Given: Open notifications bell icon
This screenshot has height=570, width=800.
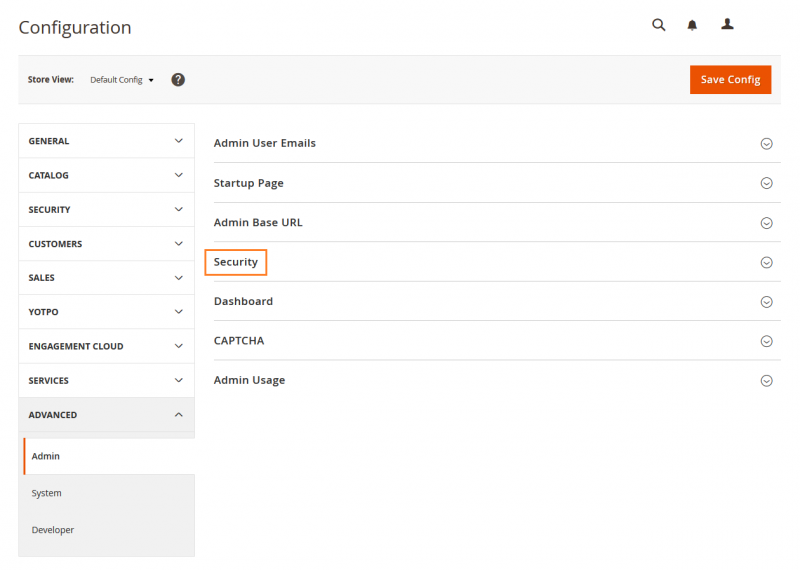Looking at the screenshot, I should tap(692, 25).
